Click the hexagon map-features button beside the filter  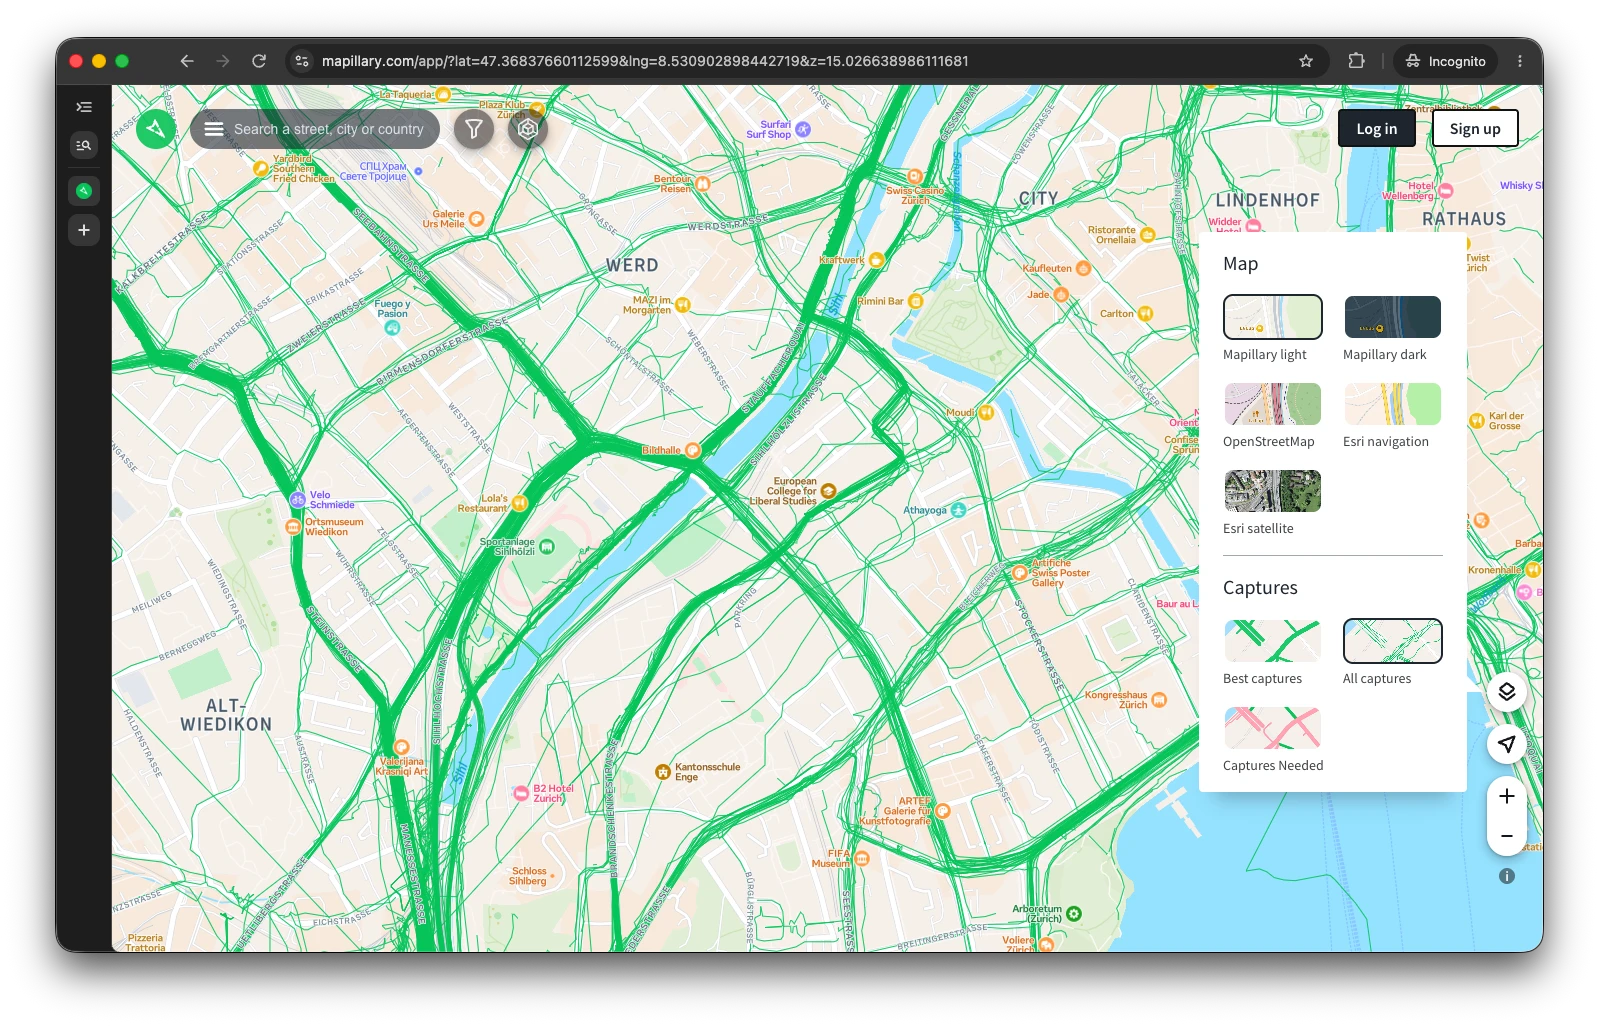point(528,129)
